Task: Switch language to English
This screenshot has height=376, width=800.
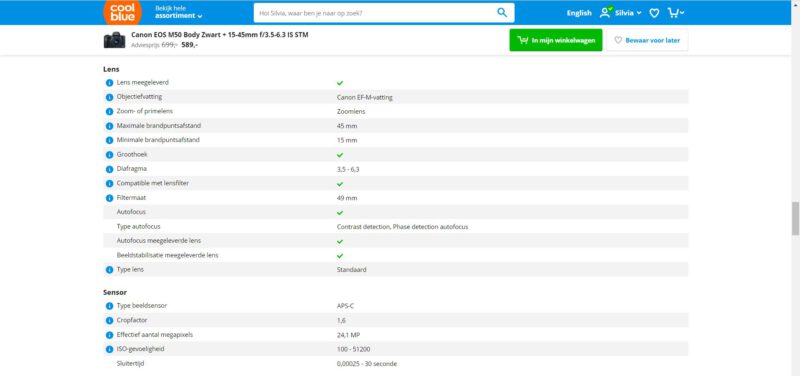Action: (579, 13)
